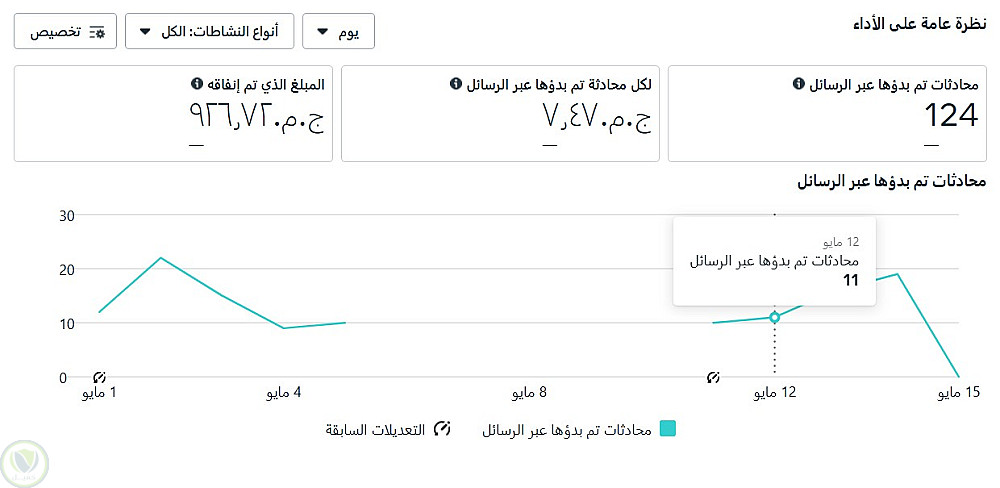The image size is (1000, 488).
Task: Select the ٩٢٦٫٧٢ amount spent card
Action: point(172,113)
